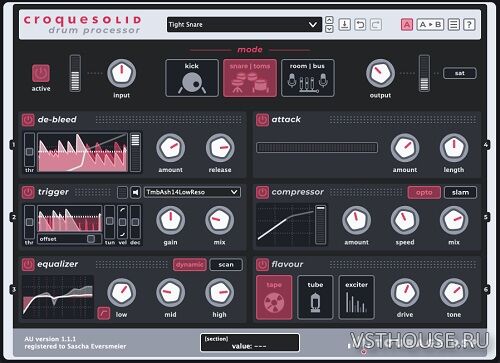Click the "AU version 1.1.1" text

(x=50, y=339)
